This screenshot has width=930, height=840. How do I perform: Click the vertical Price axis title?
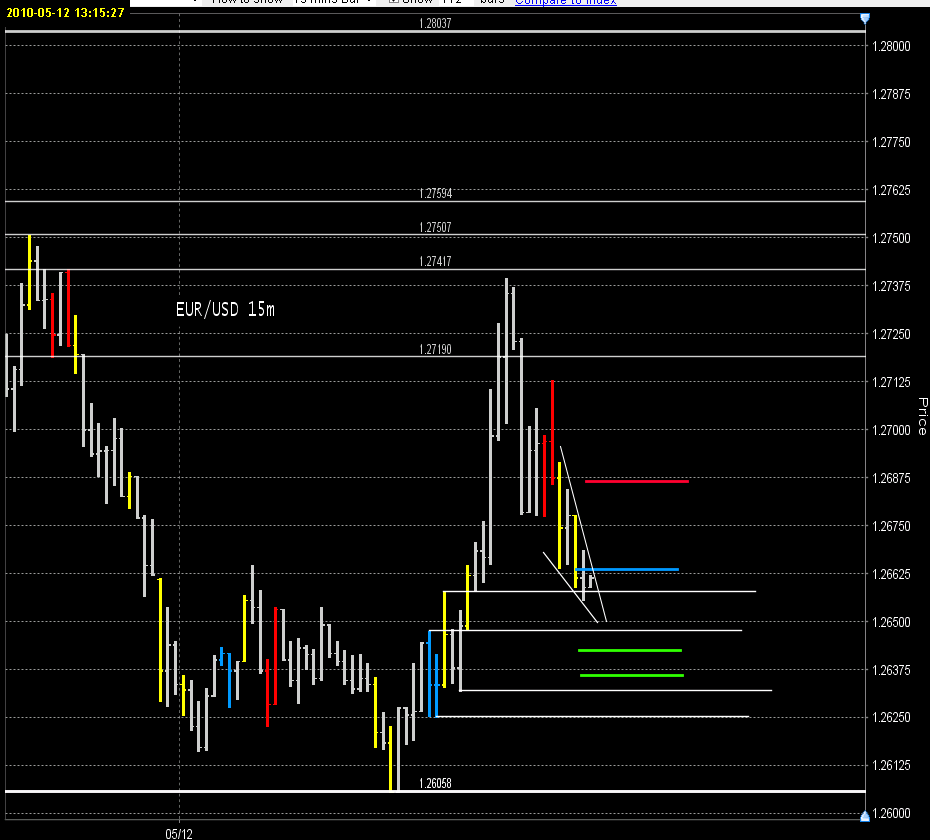922,416
